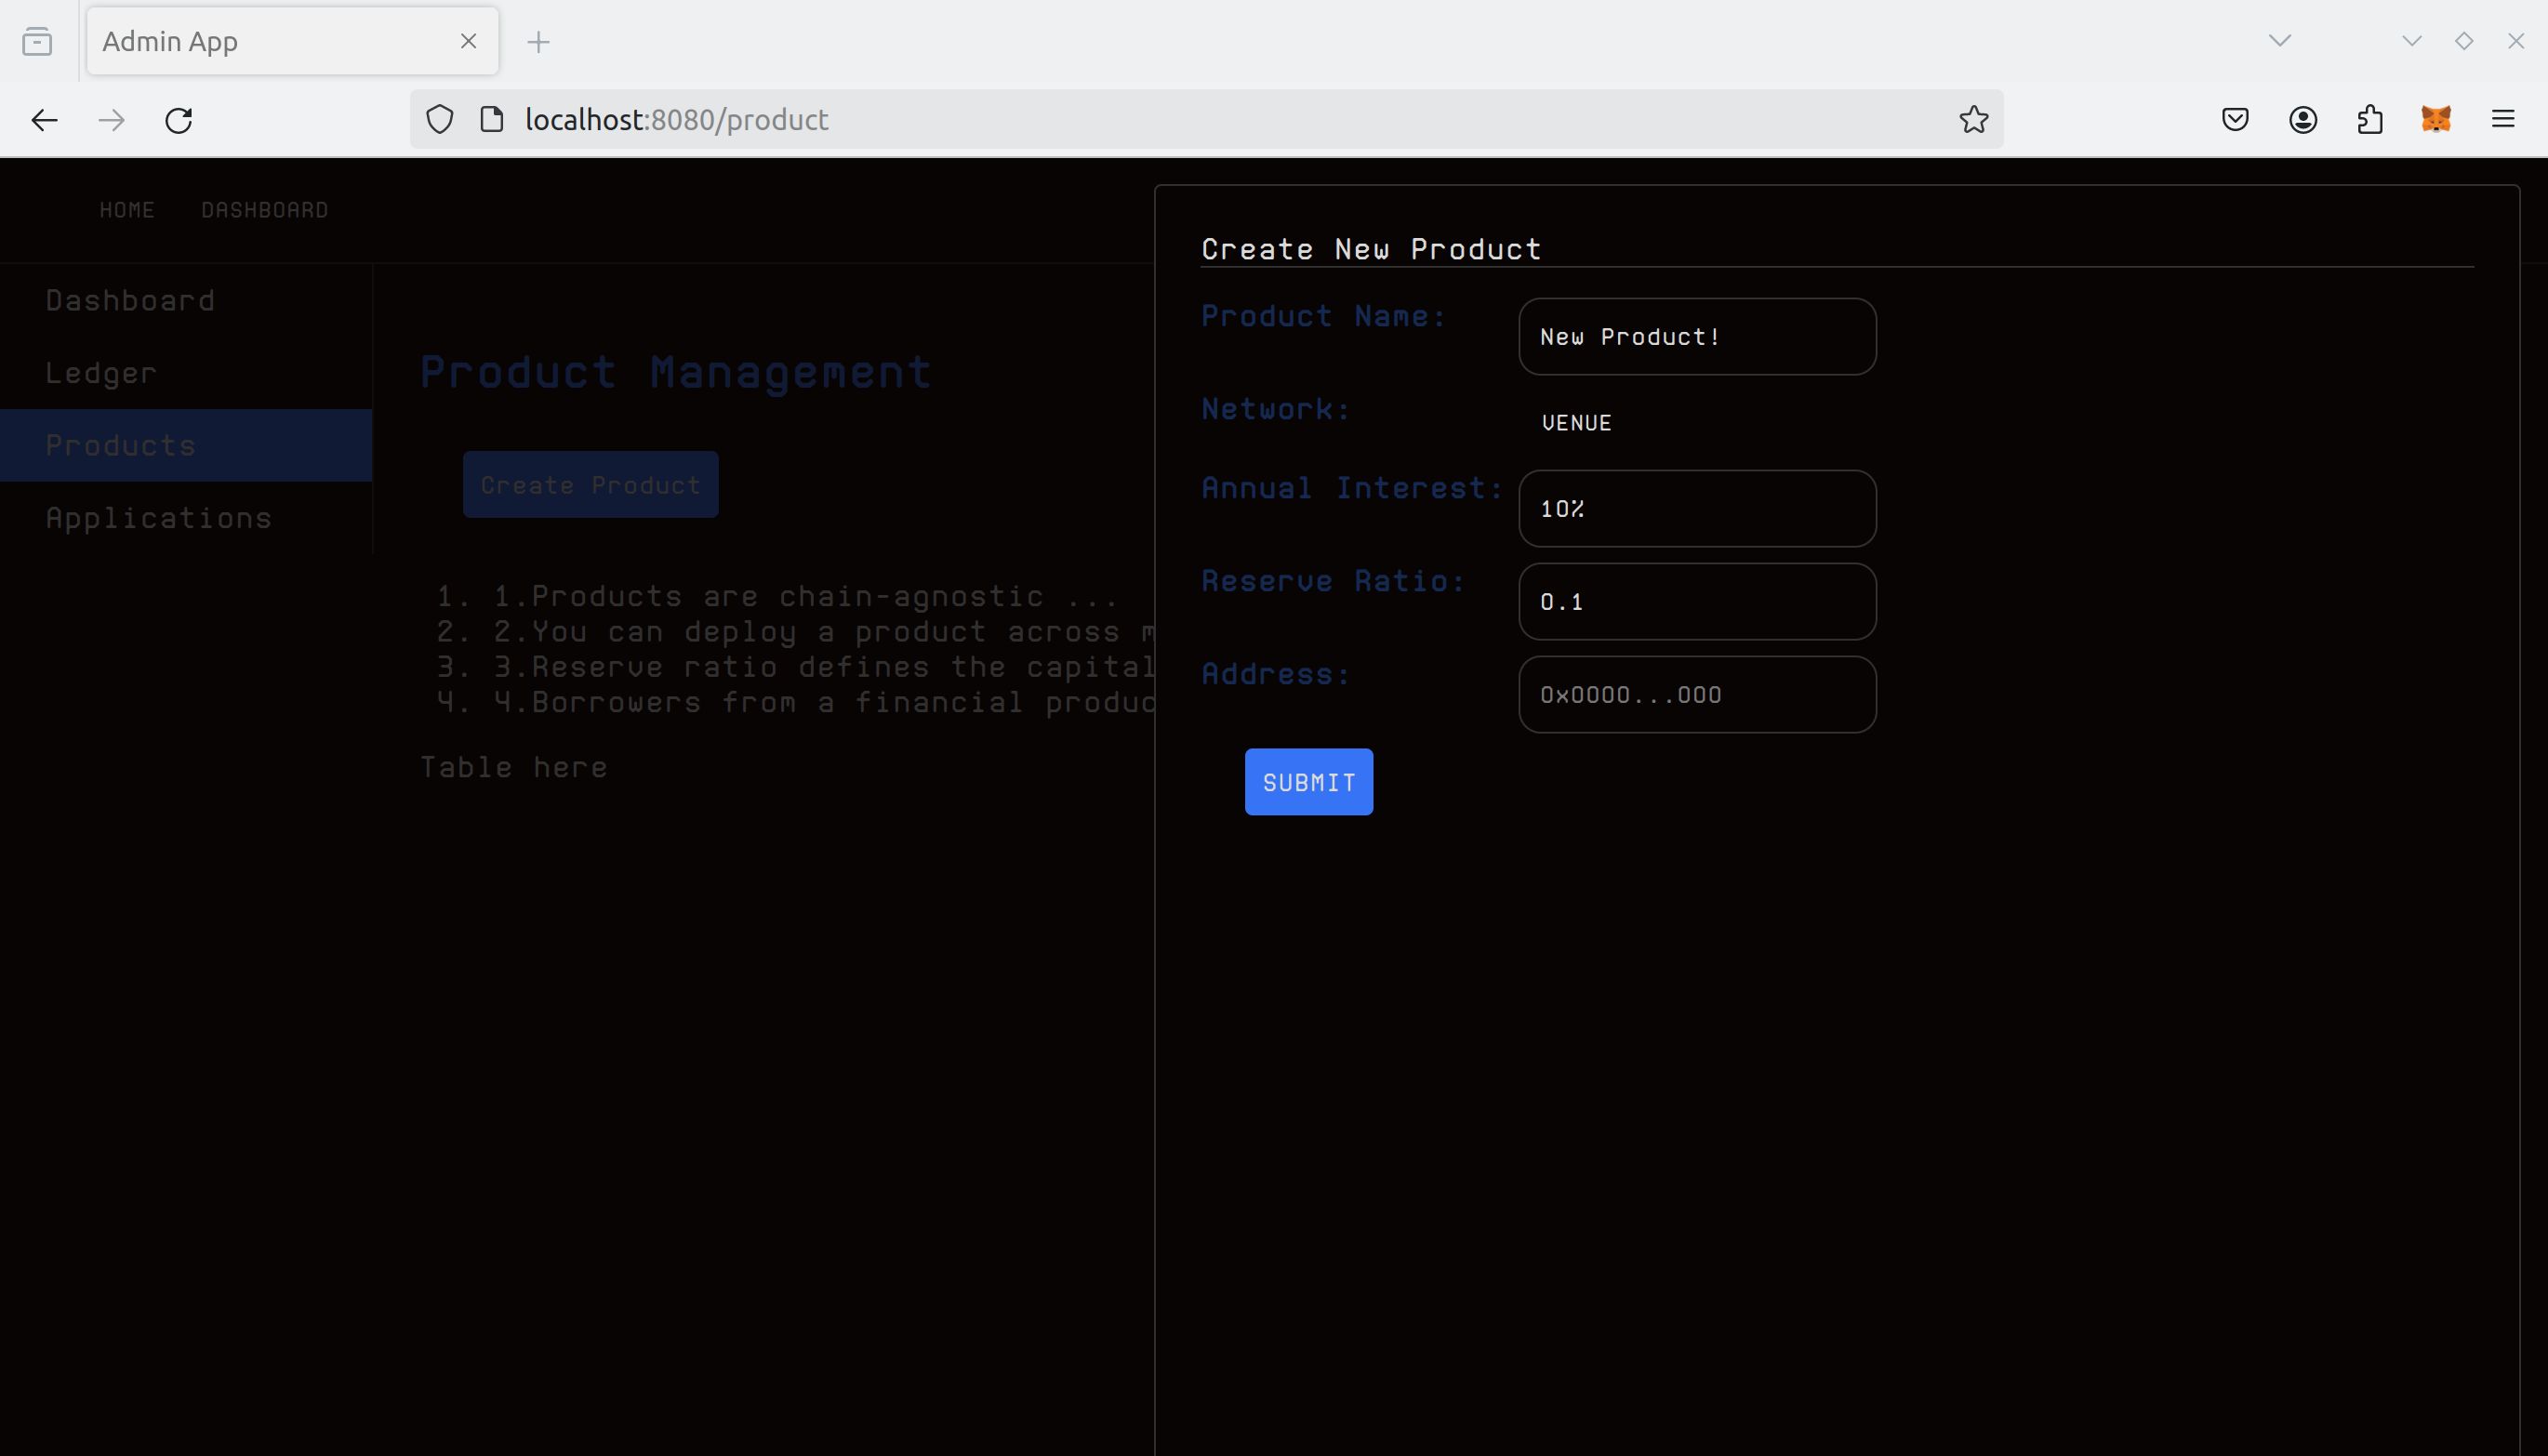
Task: Submit the new product form
Action: pos(1309,782)
